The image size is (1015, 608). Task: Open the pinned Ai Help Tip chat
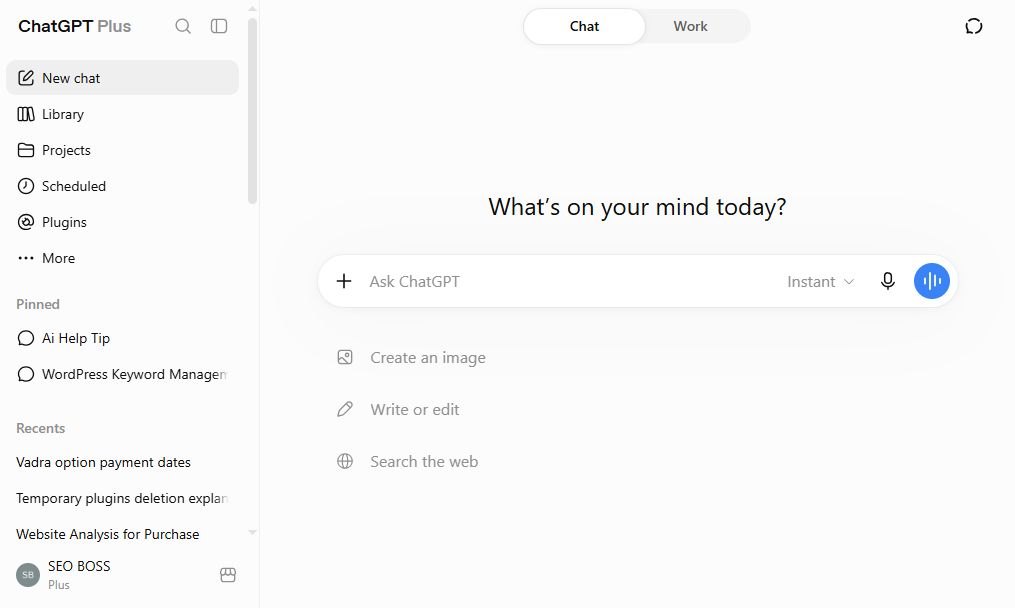pos(122,338)
